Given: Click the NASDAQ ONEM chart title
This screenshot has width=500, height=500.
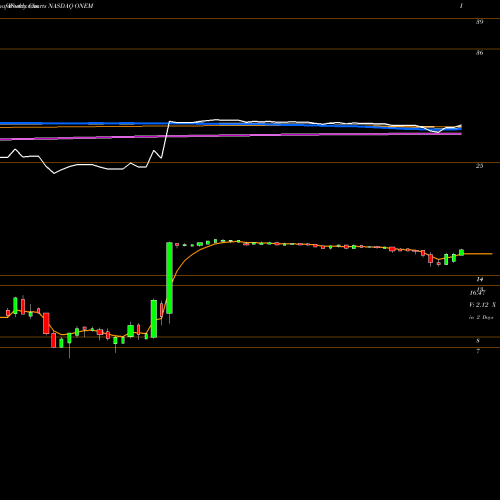Looking at the screenshot, I should point(71,6).
